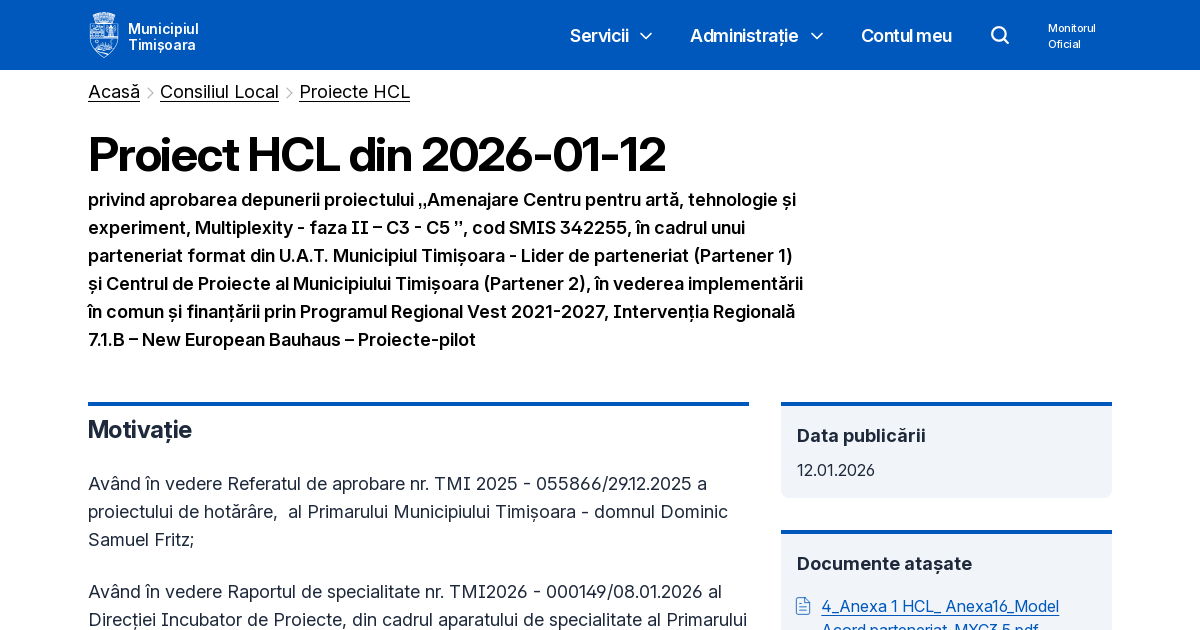
Task: Go to Acasă via the breadcrumb
Action: 113,91
